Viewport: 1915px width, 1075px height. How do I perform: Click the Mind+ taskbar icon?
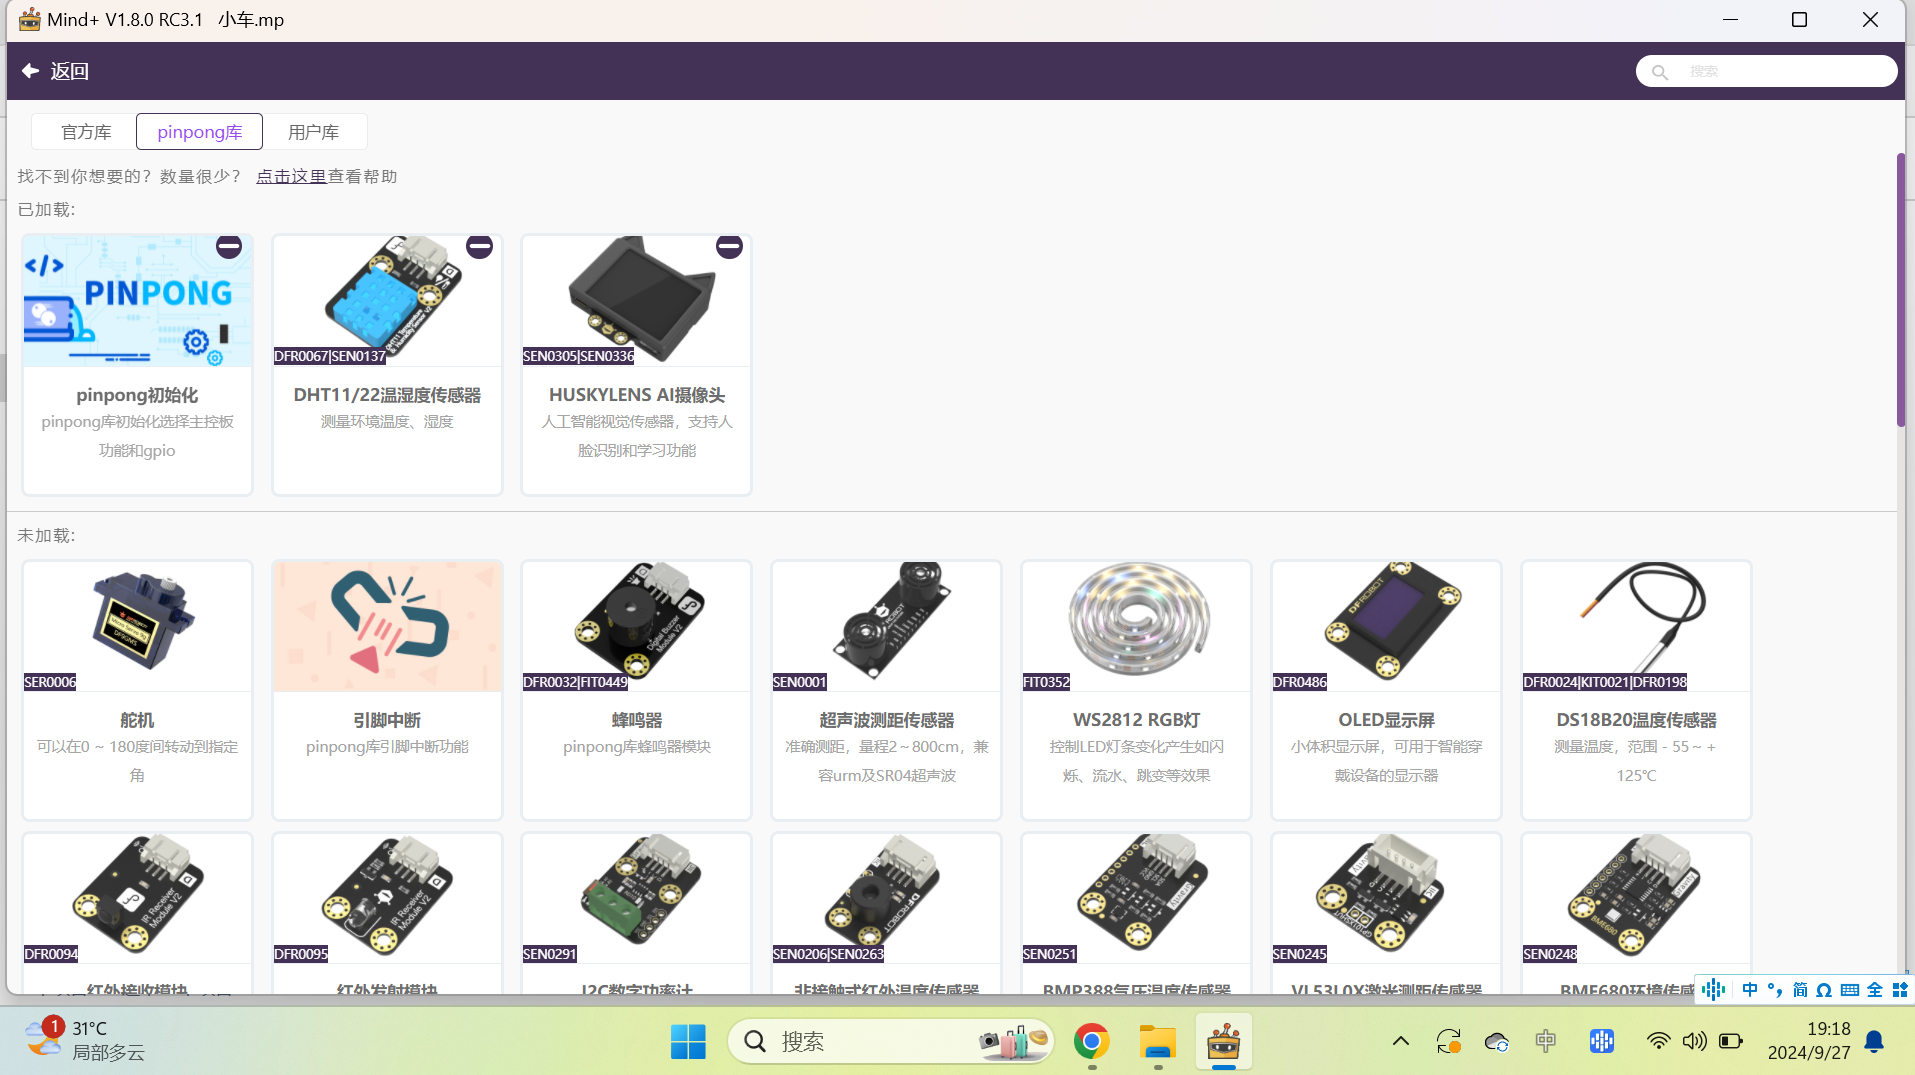1224,1042
